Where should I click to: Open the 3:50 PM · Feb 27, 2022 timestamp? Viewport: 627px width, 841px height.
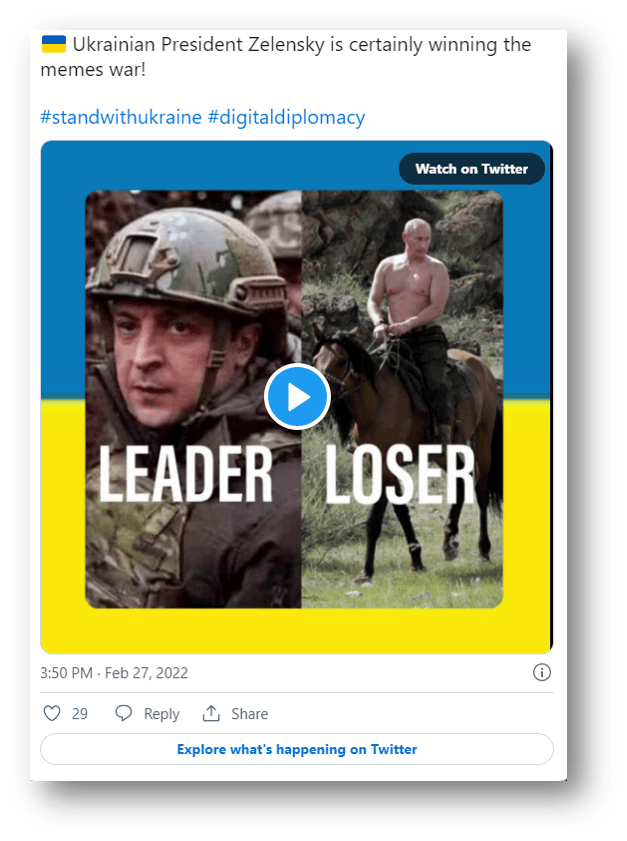[114, 673]
